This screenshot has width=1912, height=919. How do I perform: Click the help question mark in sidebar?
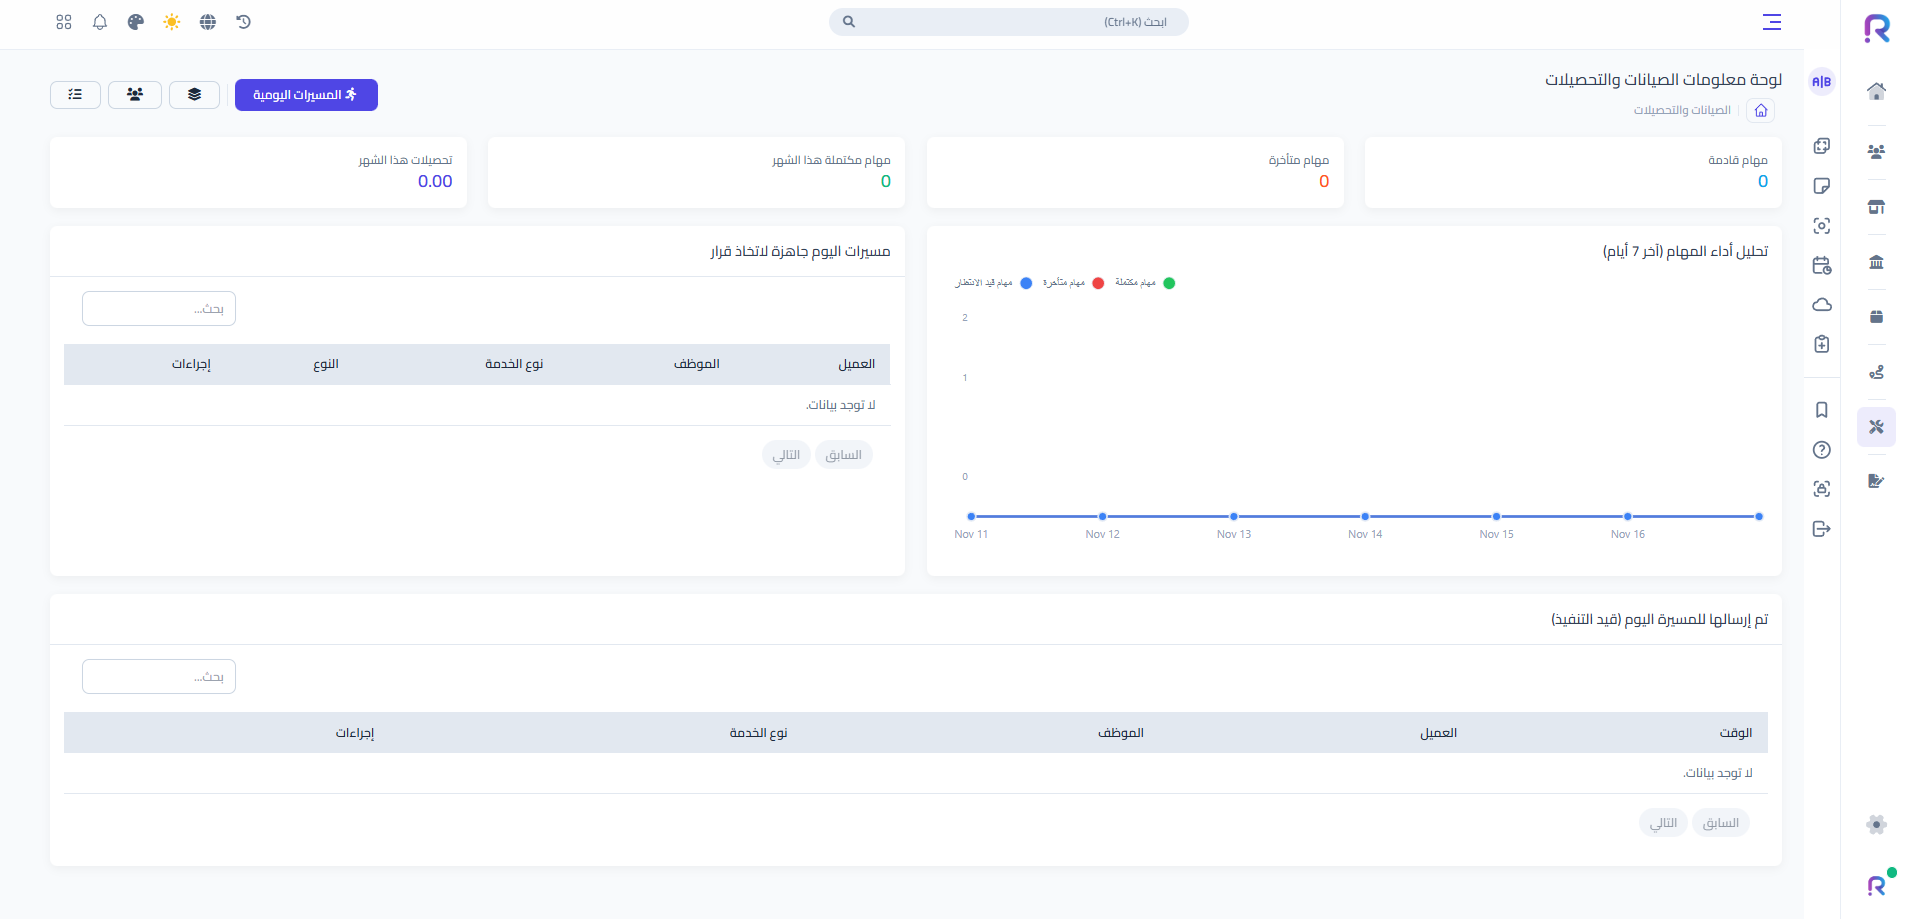tap(1822, 450)
